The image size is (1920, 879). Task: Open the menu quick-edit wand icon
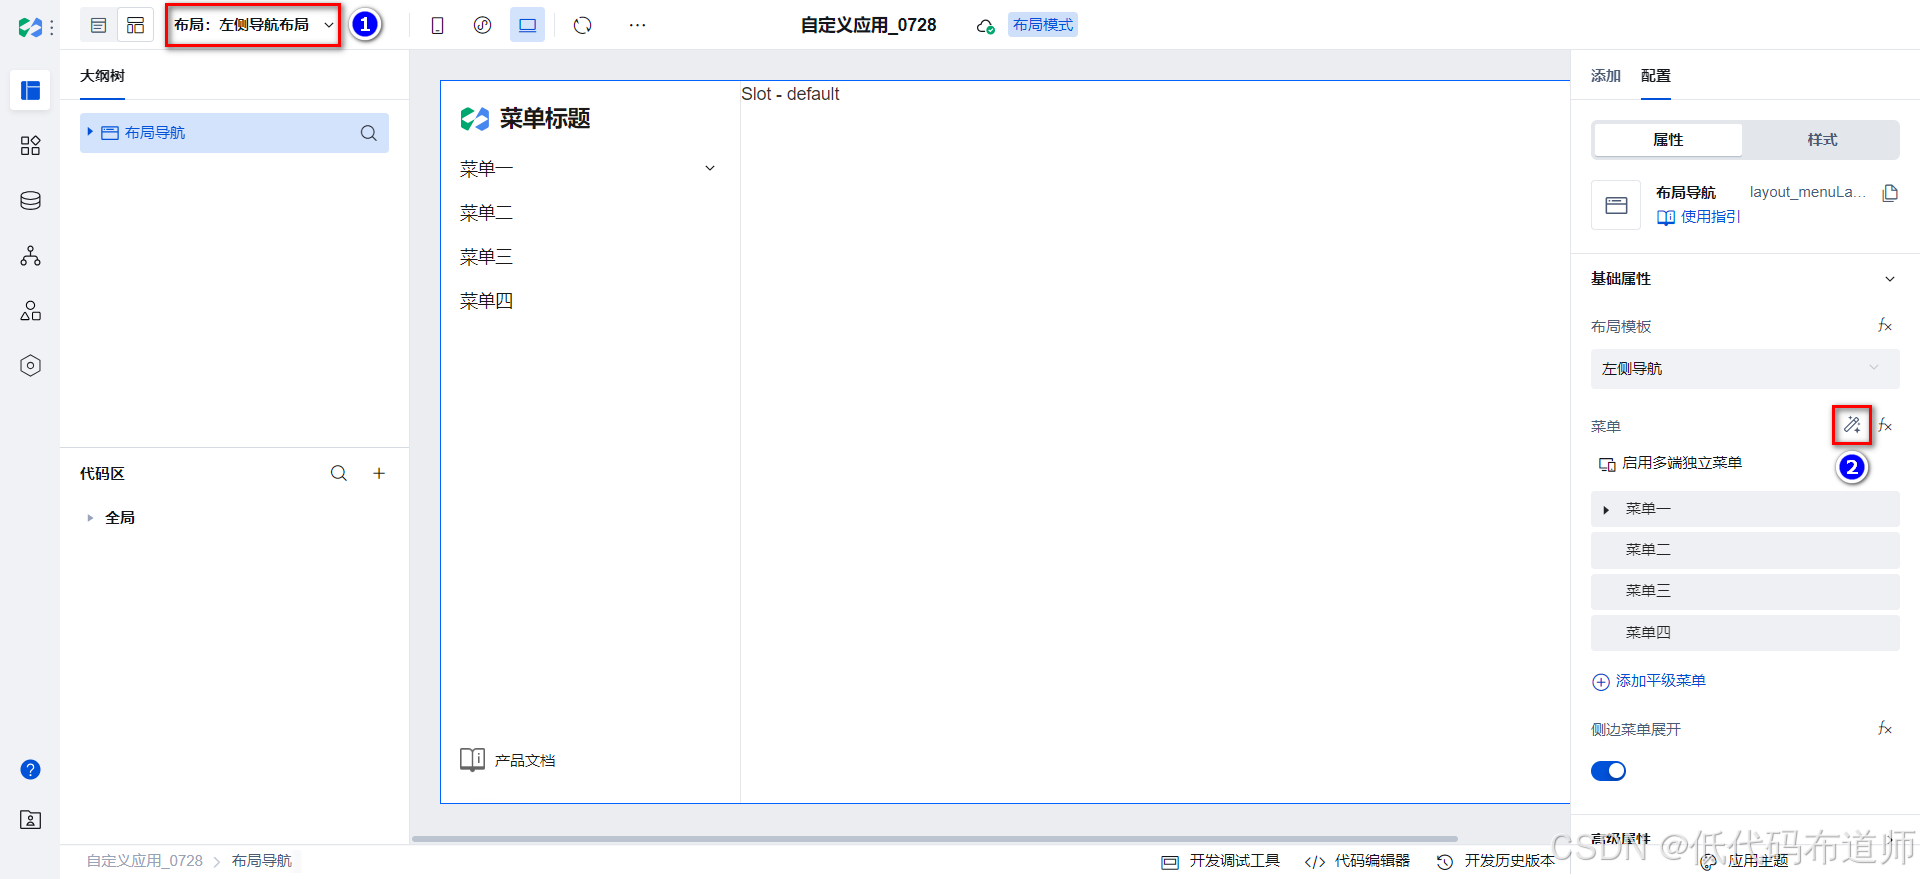[x=1852, y=425]
